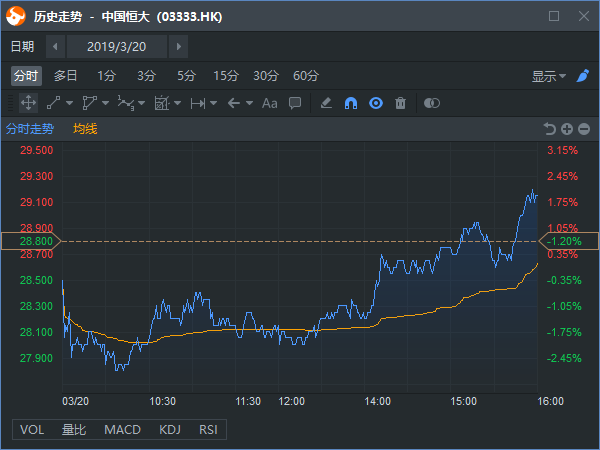
Task: Click the MACD indicator button
Action: pyautogui.click(x=123, y=430)
